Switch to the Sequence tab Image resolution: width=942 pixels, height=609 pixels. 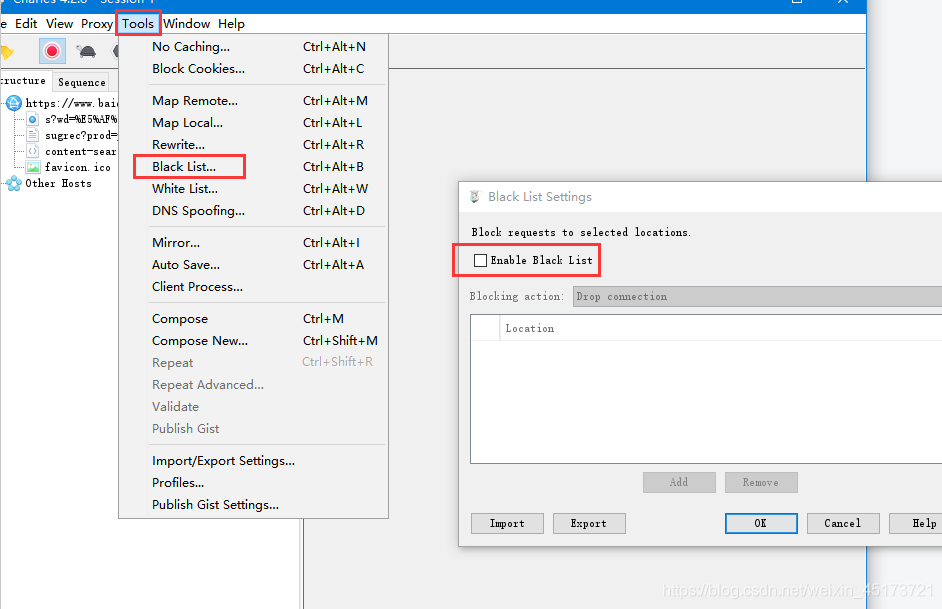[82, 82]
